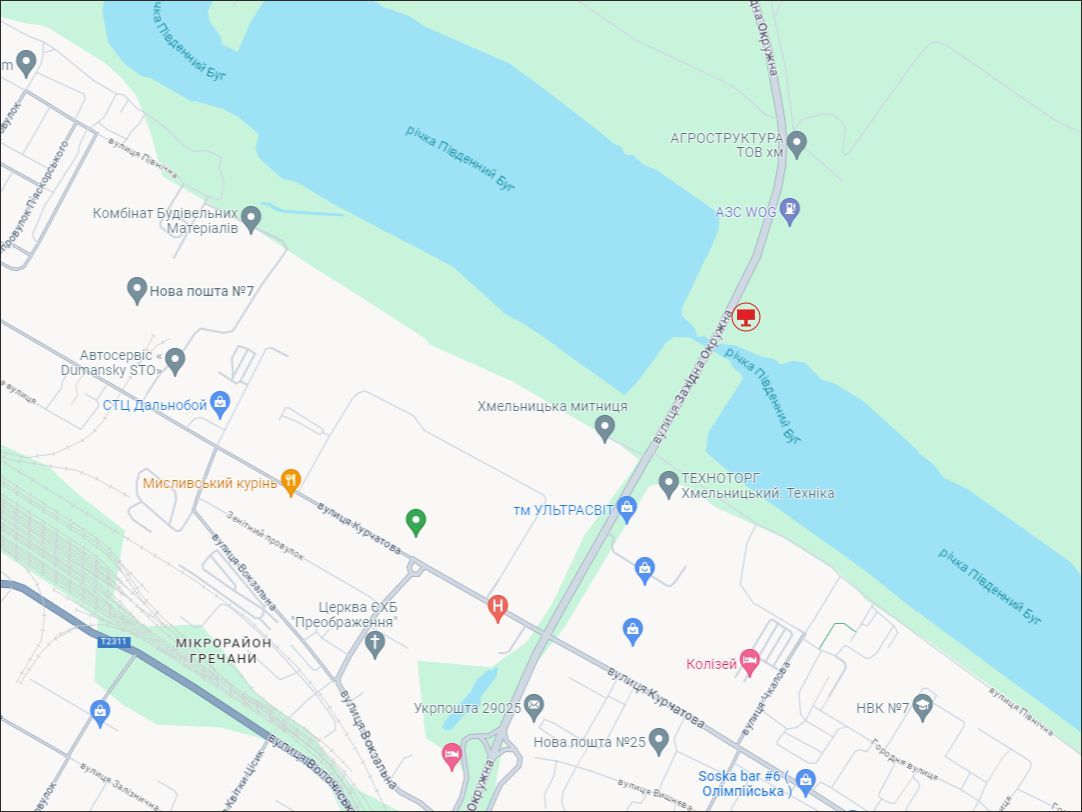Select the Комбінат Будівельних Матеріалів pin
The image size is (1082, 812).
coord(251,220)
